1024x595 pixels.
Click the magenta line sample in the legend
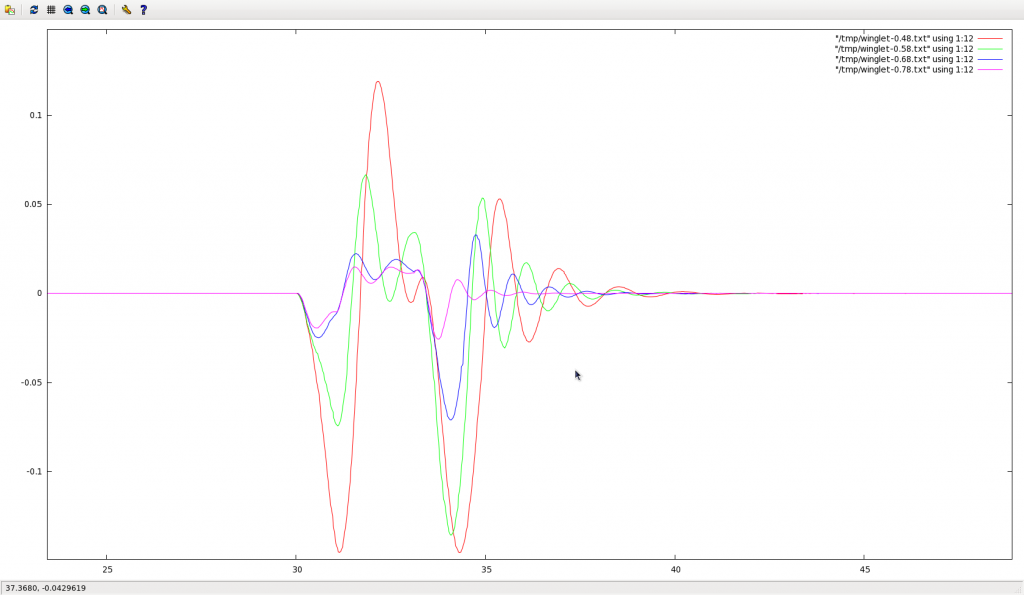coord(990,69)
